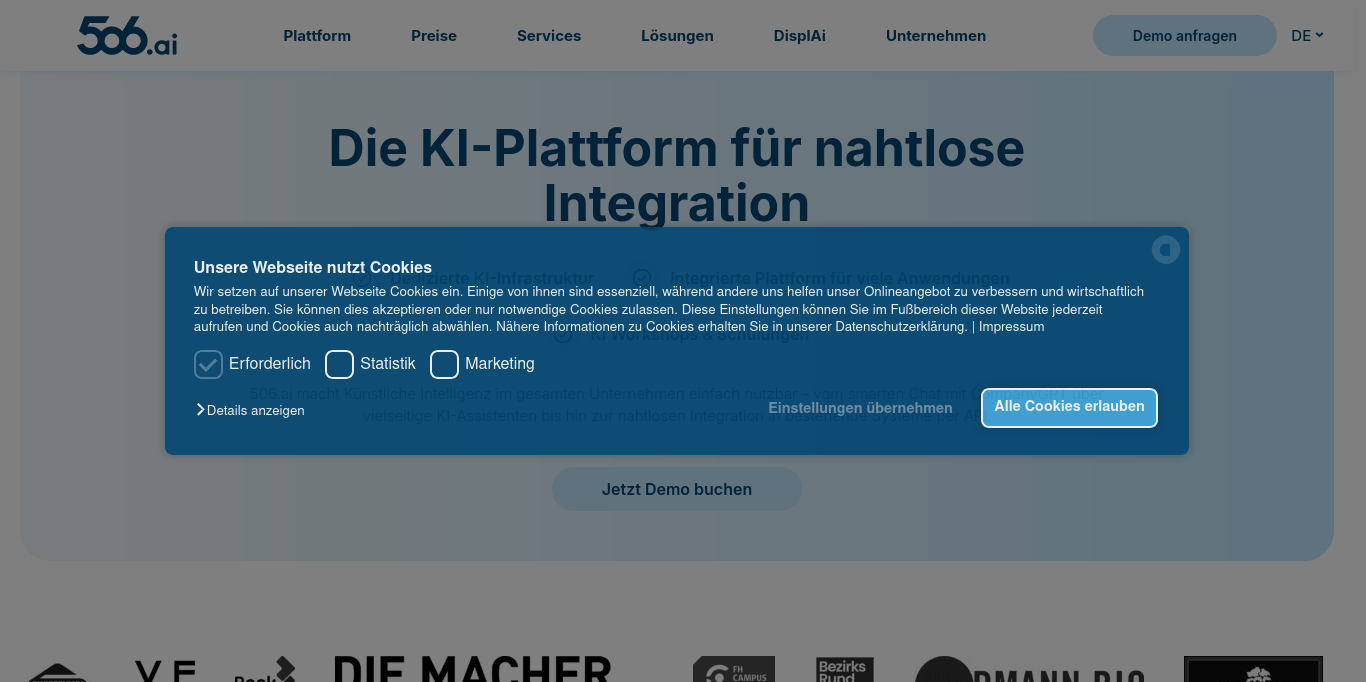This screenshot has height=682, width=1366.
Task: Open the Impressum link
Action: [1011, 327]
